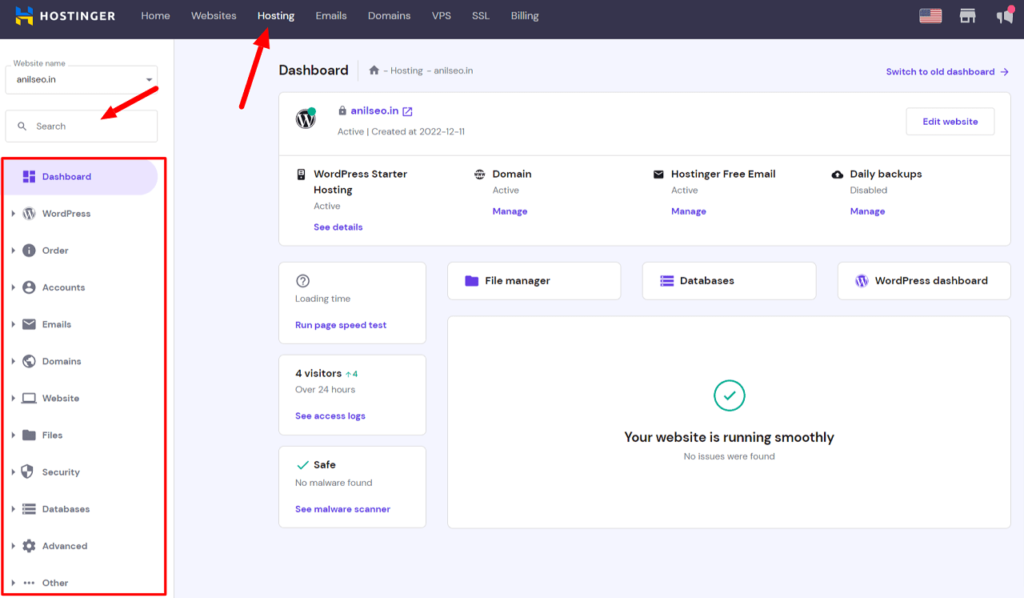Click inside the sidebar Search field

pyautogui.click(x=80, y=125)
